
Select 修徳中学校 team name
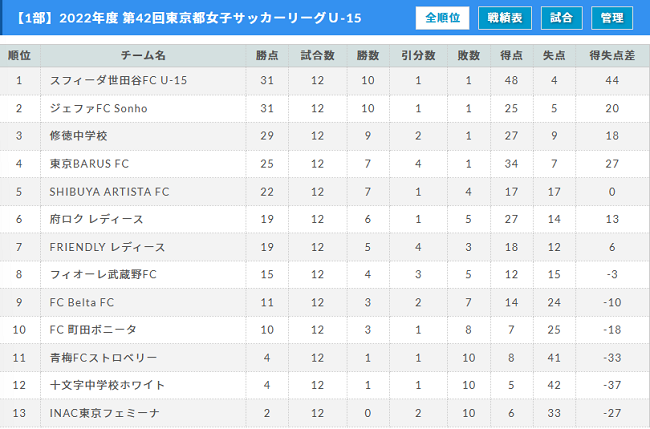click(x=78, y=136)
